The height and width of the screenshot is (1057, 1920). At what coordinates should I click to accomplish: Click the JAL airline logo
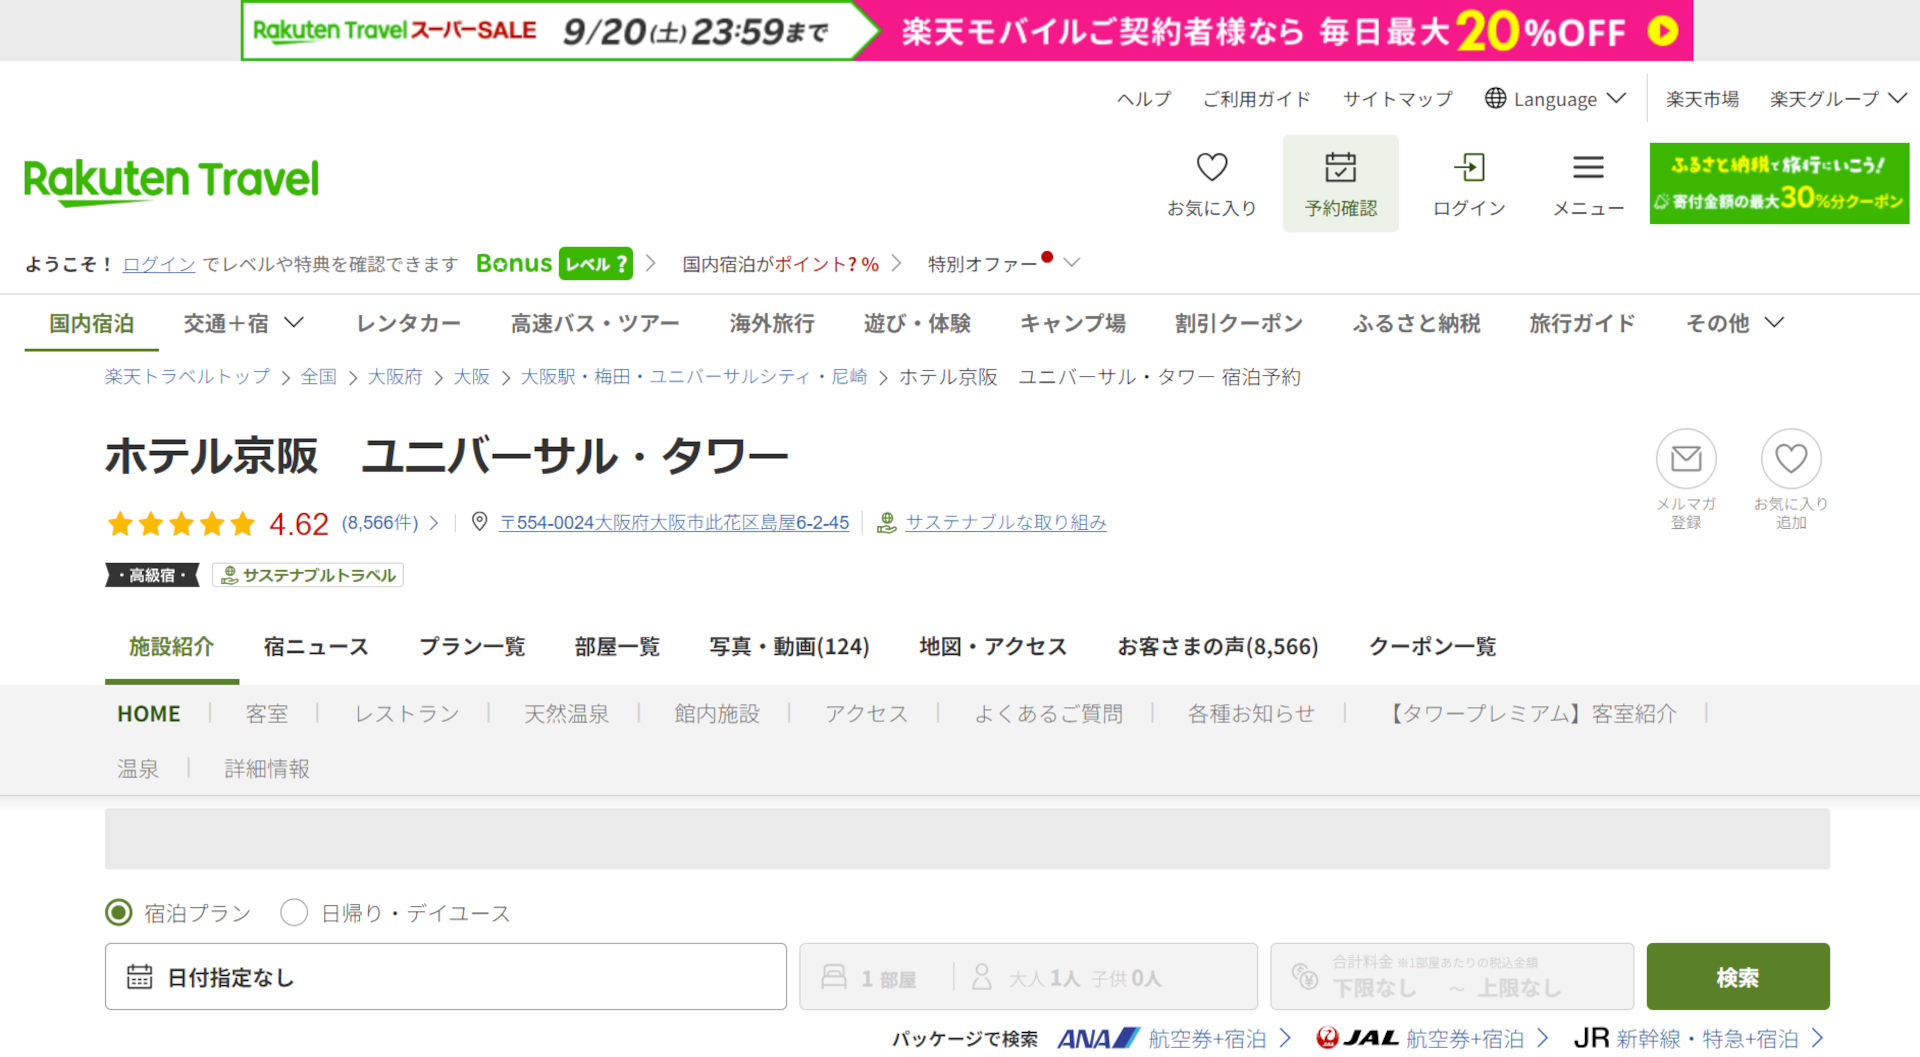tap(1360, 1038)
